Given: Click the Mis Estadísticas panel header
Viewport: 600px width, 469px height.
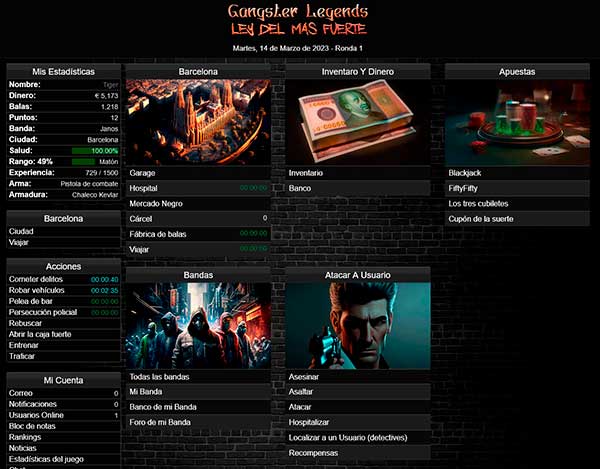Looking at the screenshot, I should tap(64, 72).
